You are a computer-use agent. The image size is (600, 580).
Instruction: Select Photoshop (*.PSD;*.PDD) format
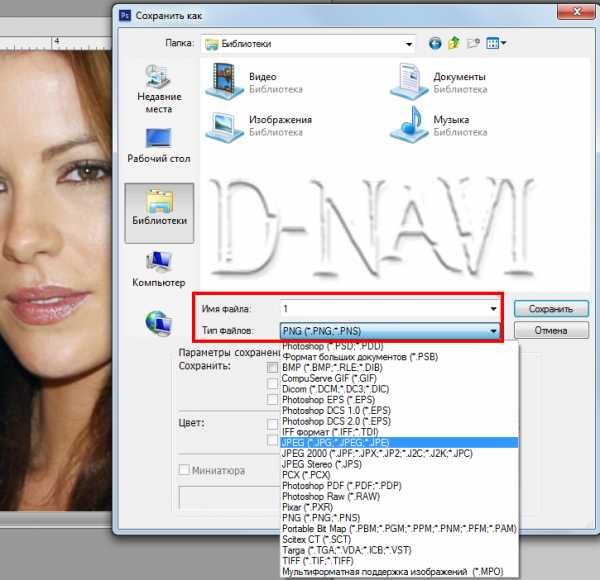[x=399, y=346]
